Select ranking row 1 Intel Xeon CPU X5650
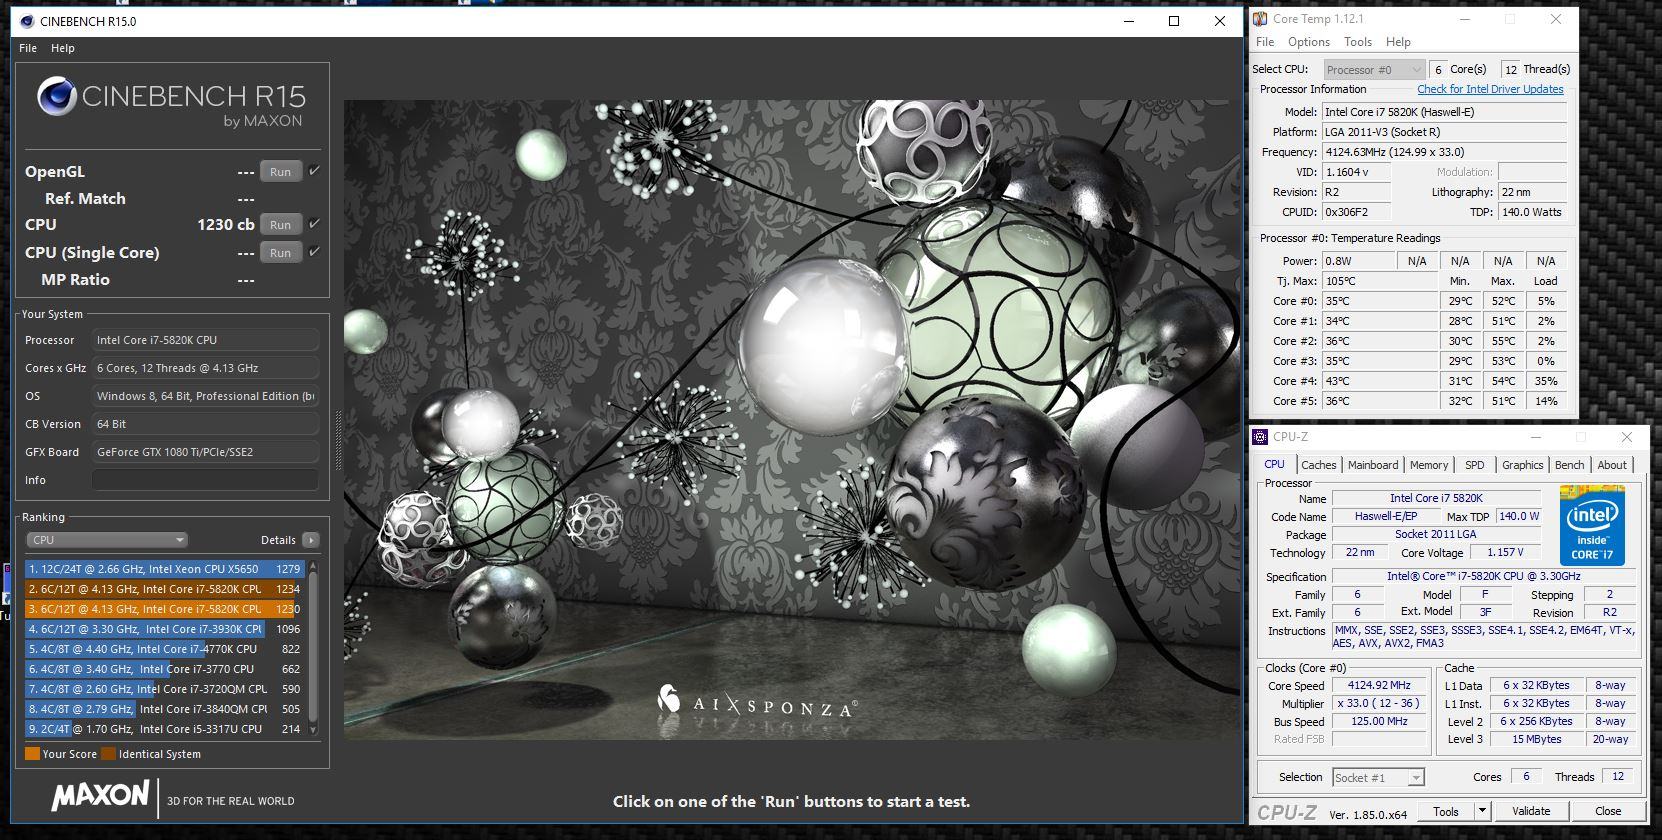Viewport: 1662px width, 840px height. [163, 569]
